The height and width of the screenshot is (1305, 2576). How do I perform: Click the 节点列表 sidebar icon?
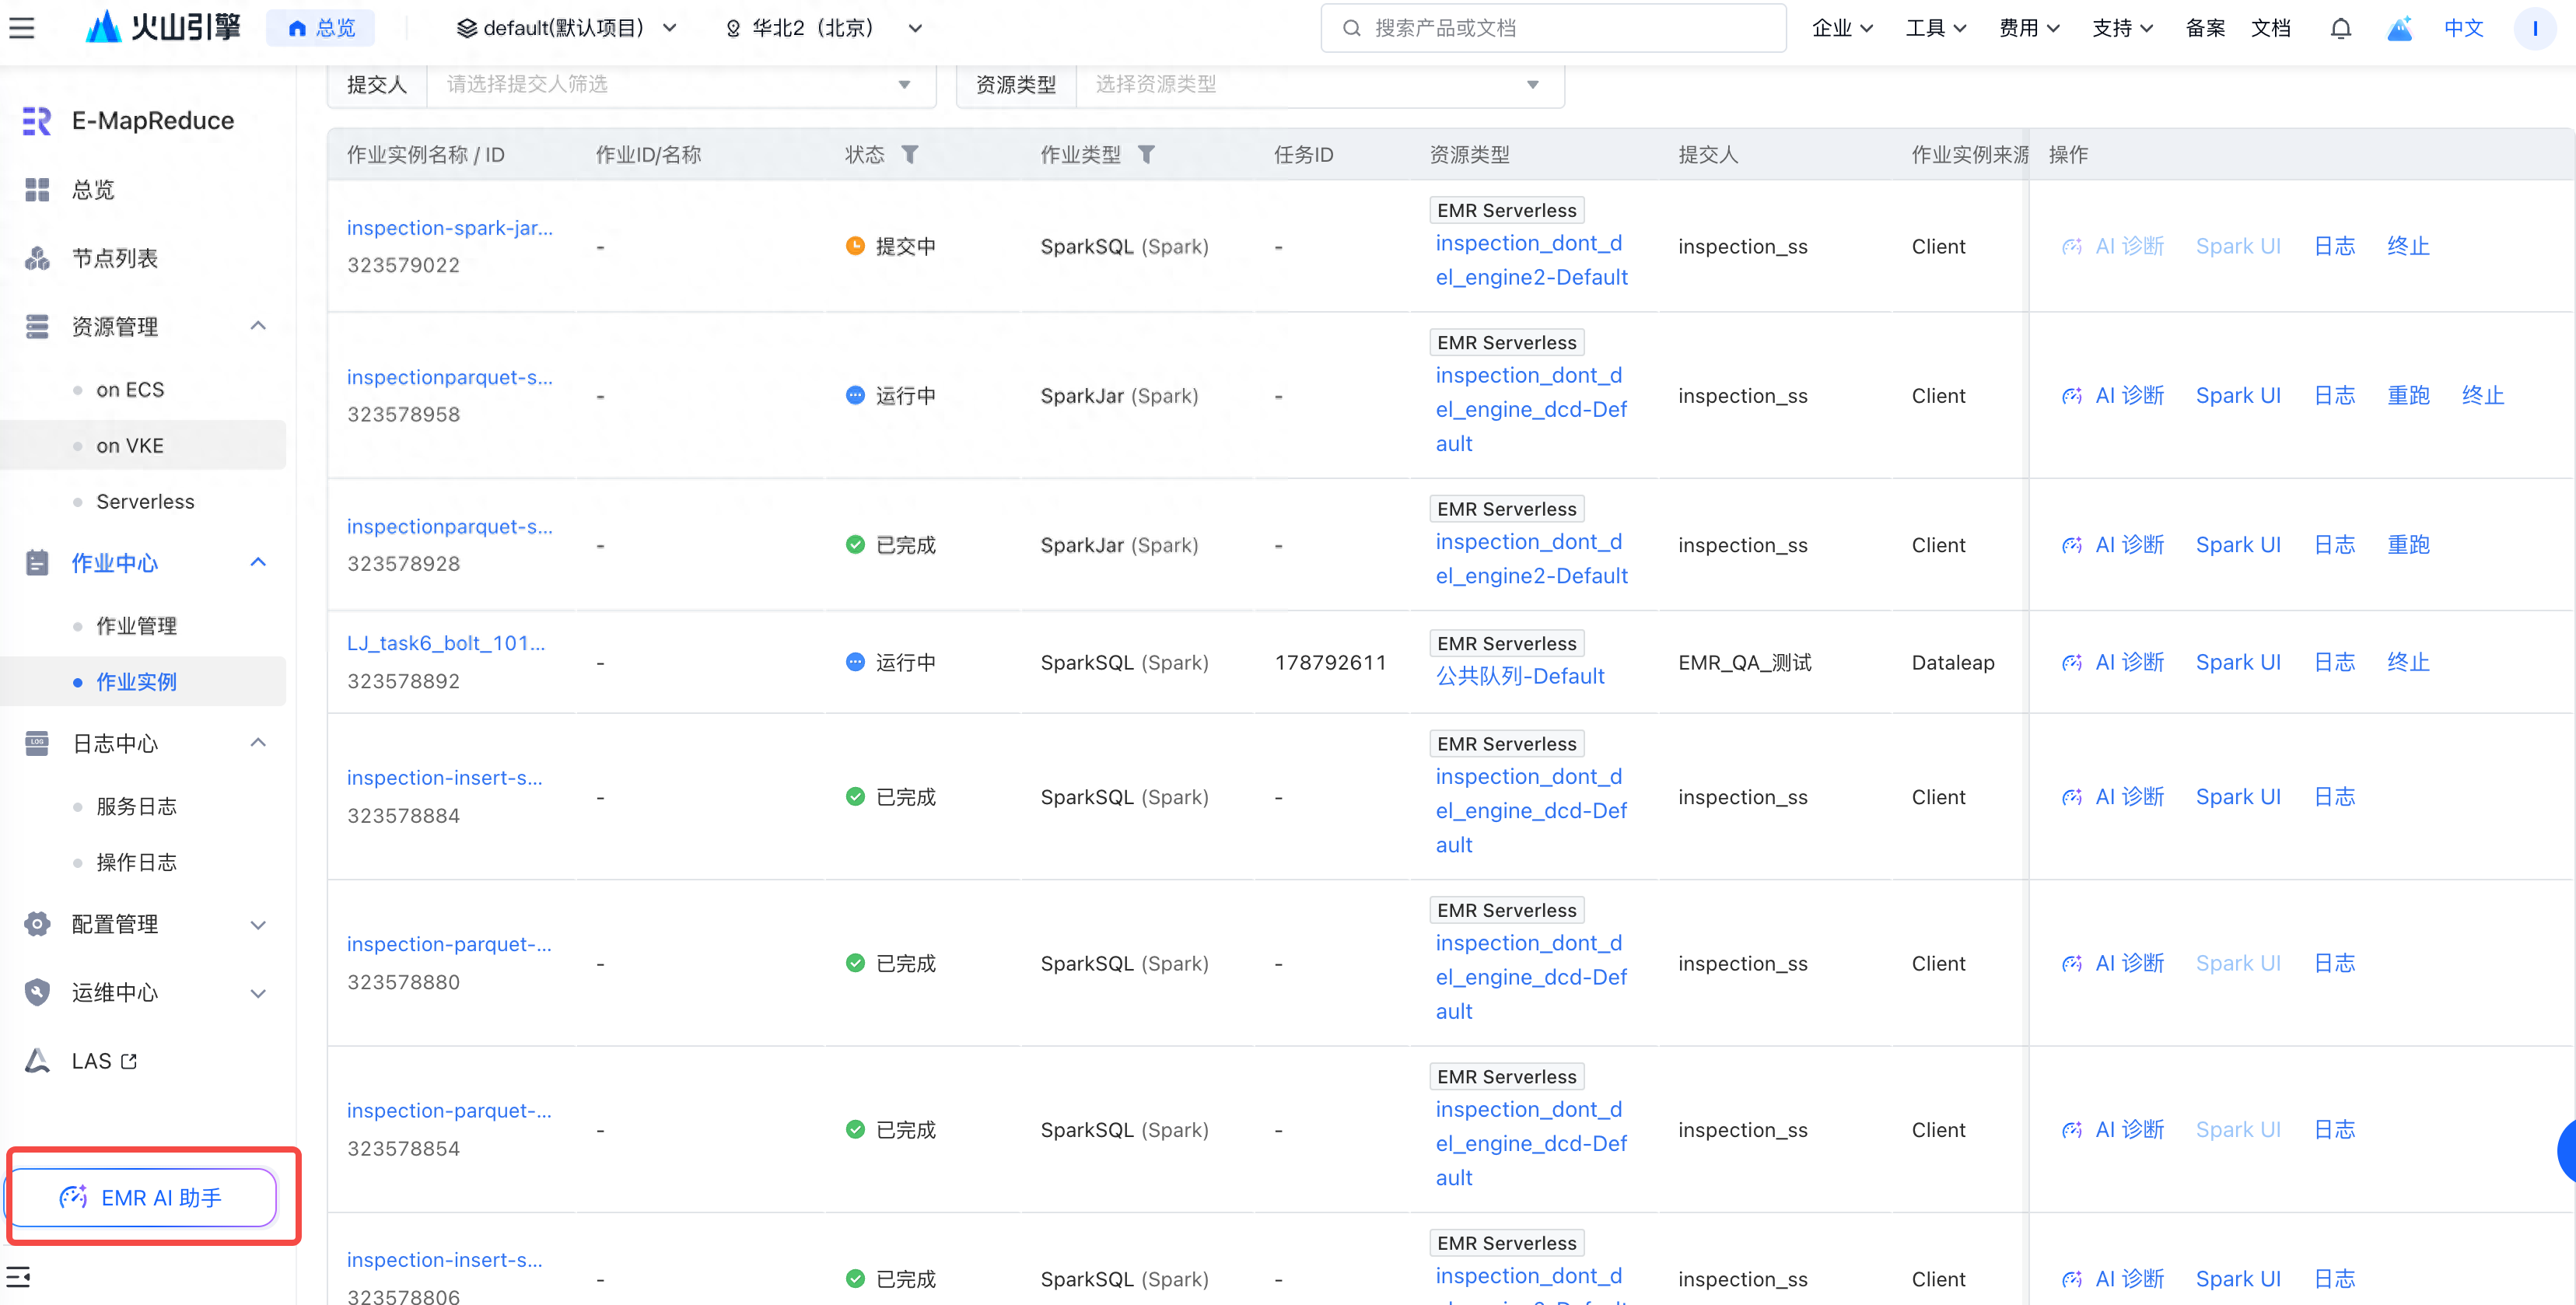(x=37, y=258)
